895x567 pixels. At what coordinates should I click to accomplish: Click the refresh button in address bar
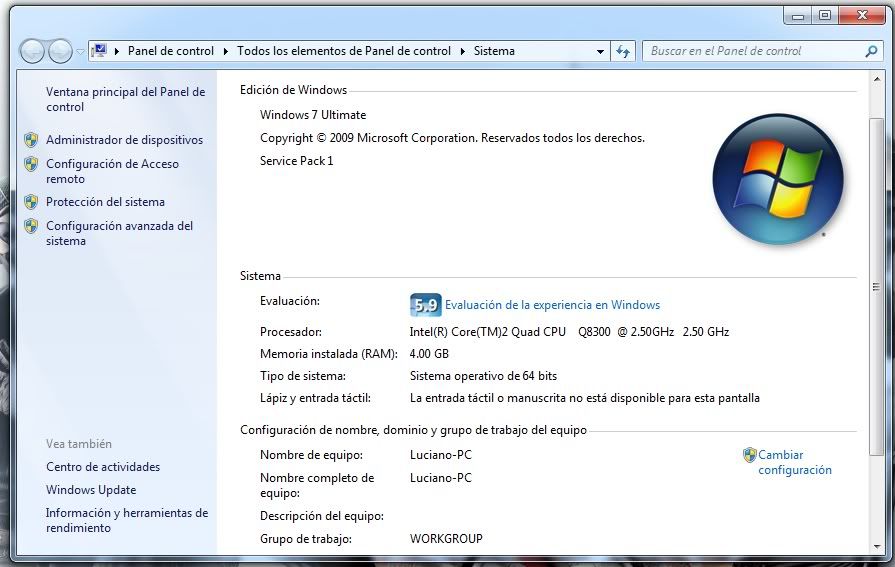coord(623,51)
